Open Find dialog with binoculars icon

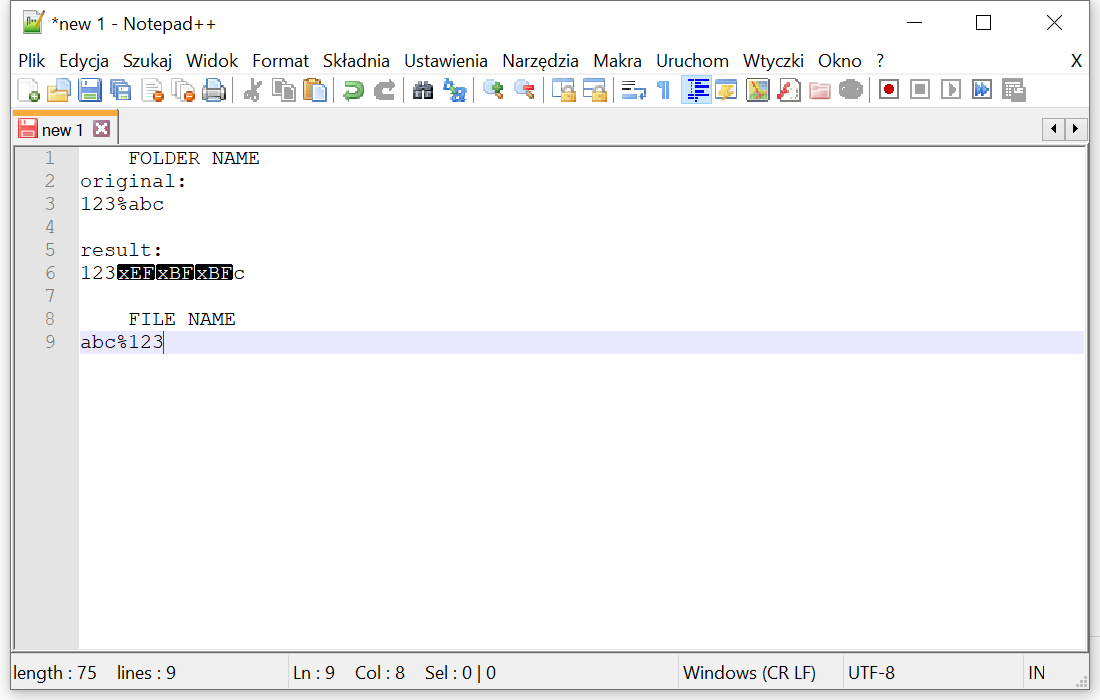click(x=423, y=90)
